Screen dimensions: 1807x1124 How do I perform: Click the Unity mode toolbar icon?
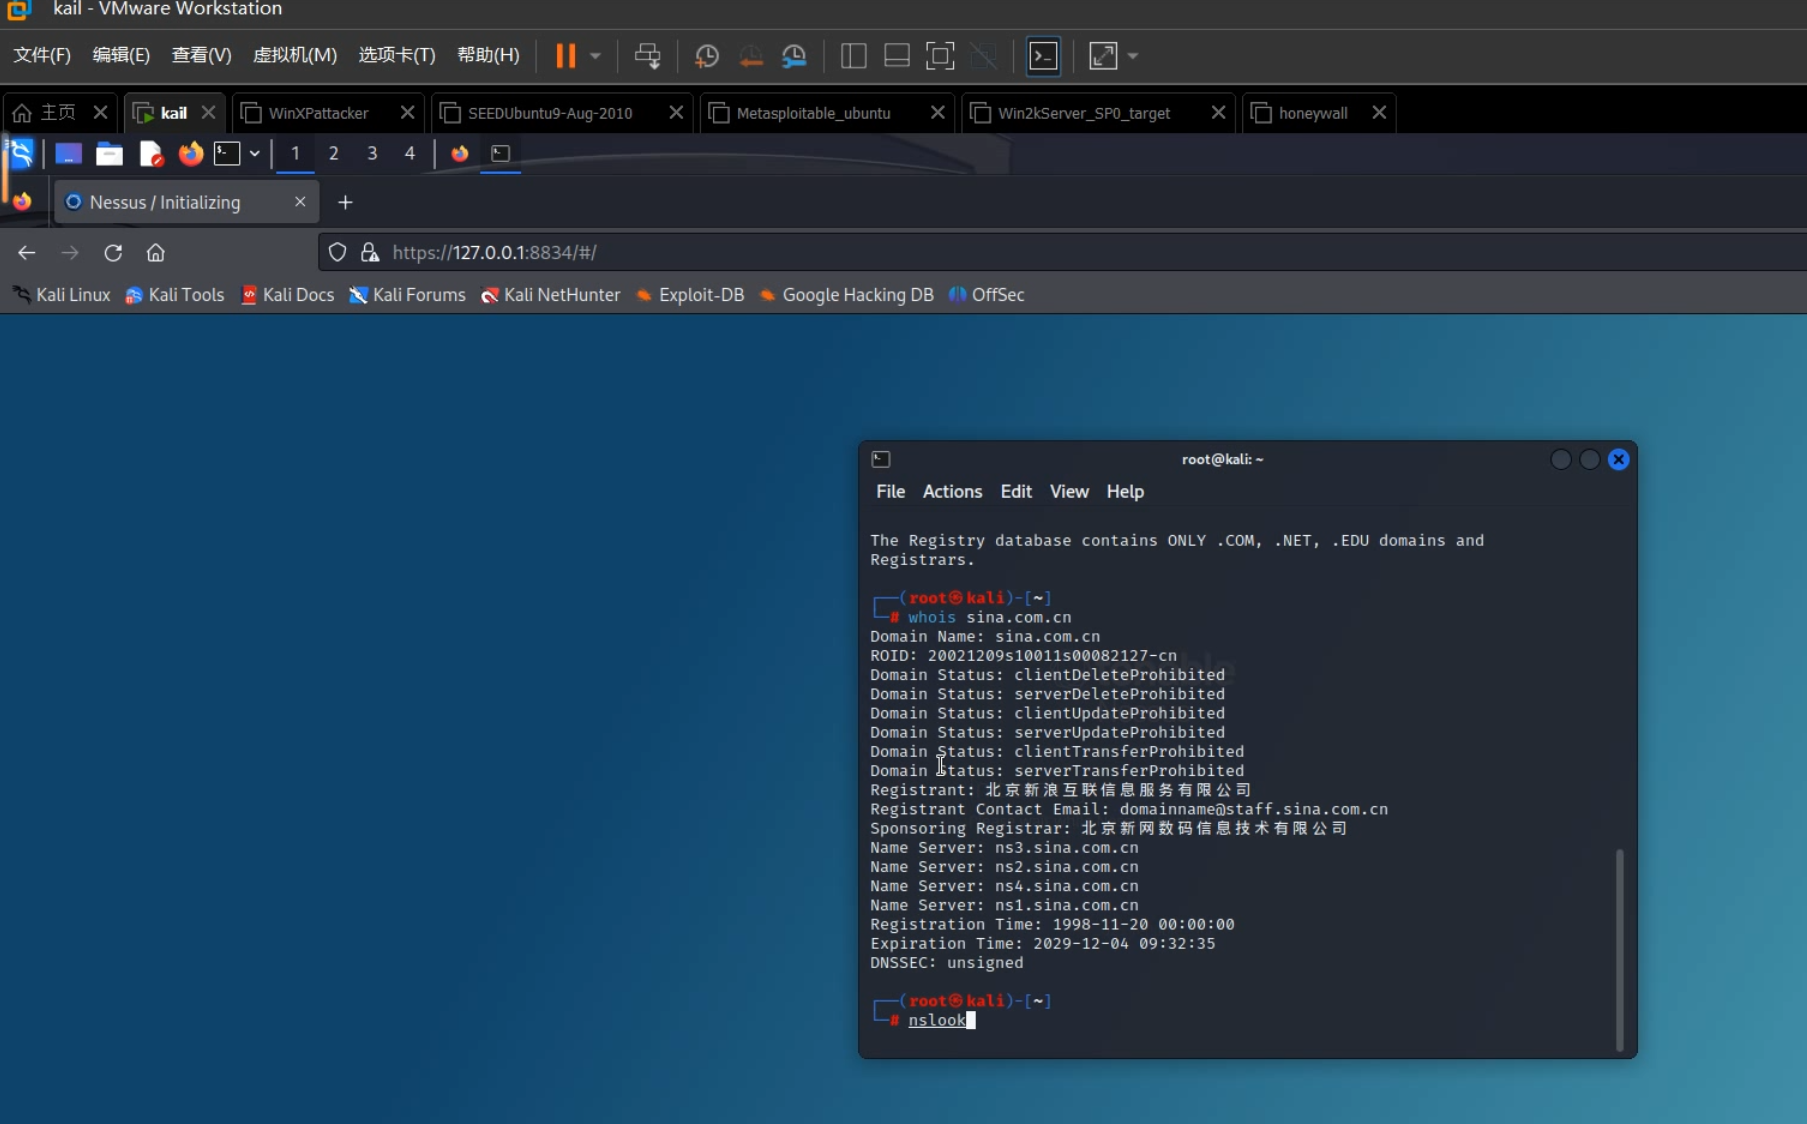pyautogui.click(x=984, y=56)
